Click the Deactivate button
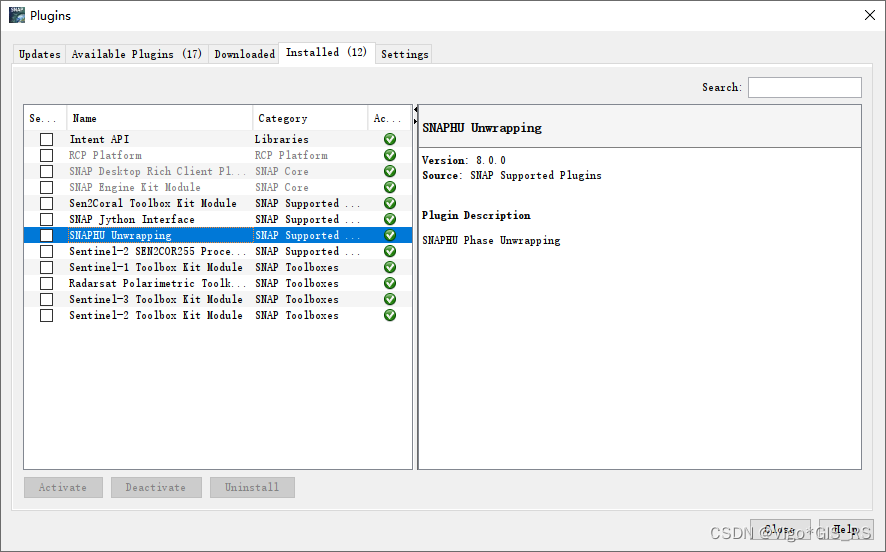 [156, 487]
